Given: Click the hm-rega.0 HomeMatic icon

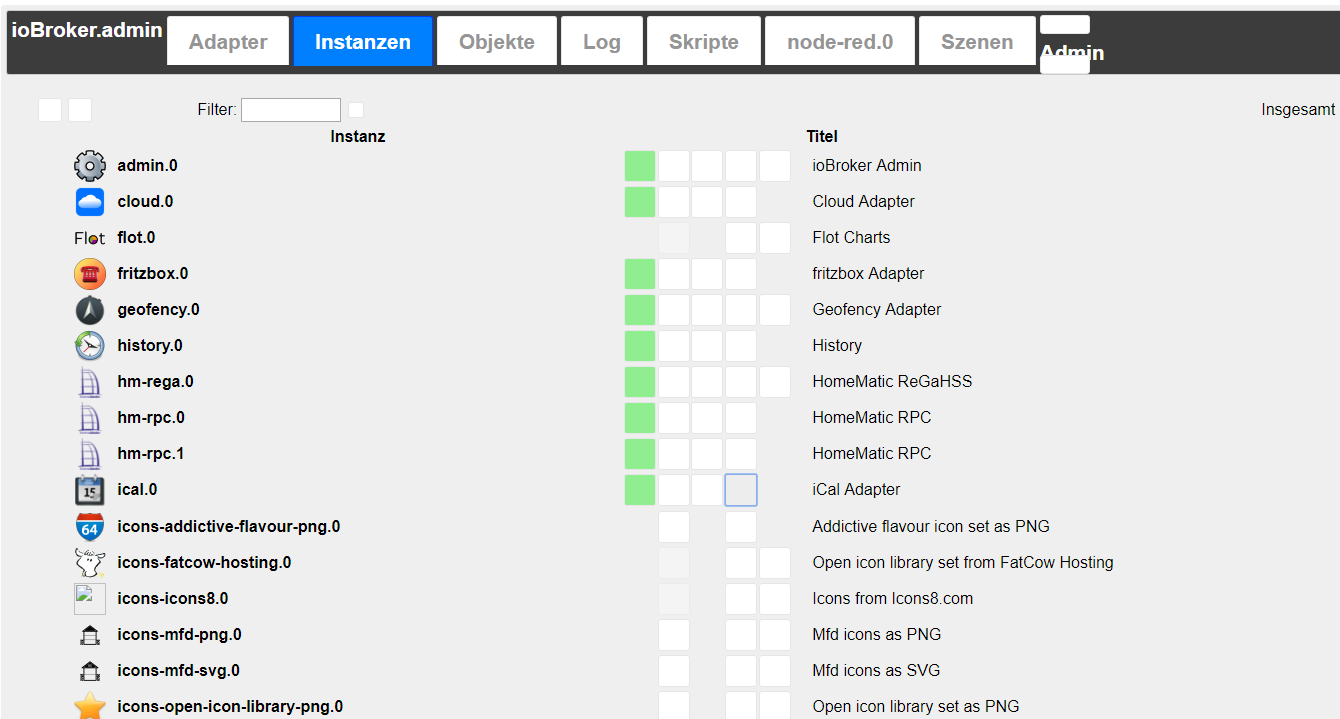Looking at the screenshot, I should tap(90, 382).
